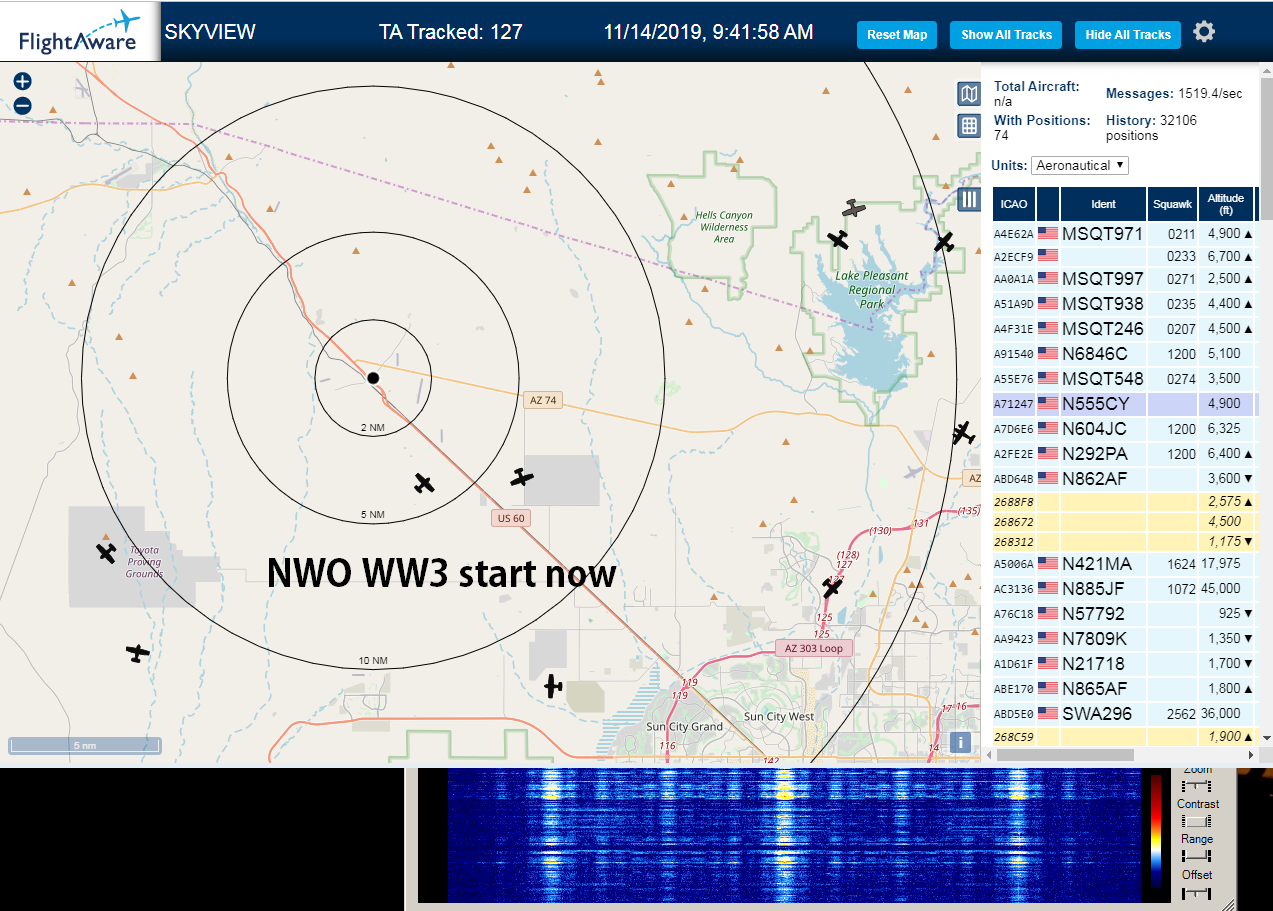Click horizontal scrollbar left arrow under table
The width and height of the screenshot is (1273, 911).
(x=989, y=754)
